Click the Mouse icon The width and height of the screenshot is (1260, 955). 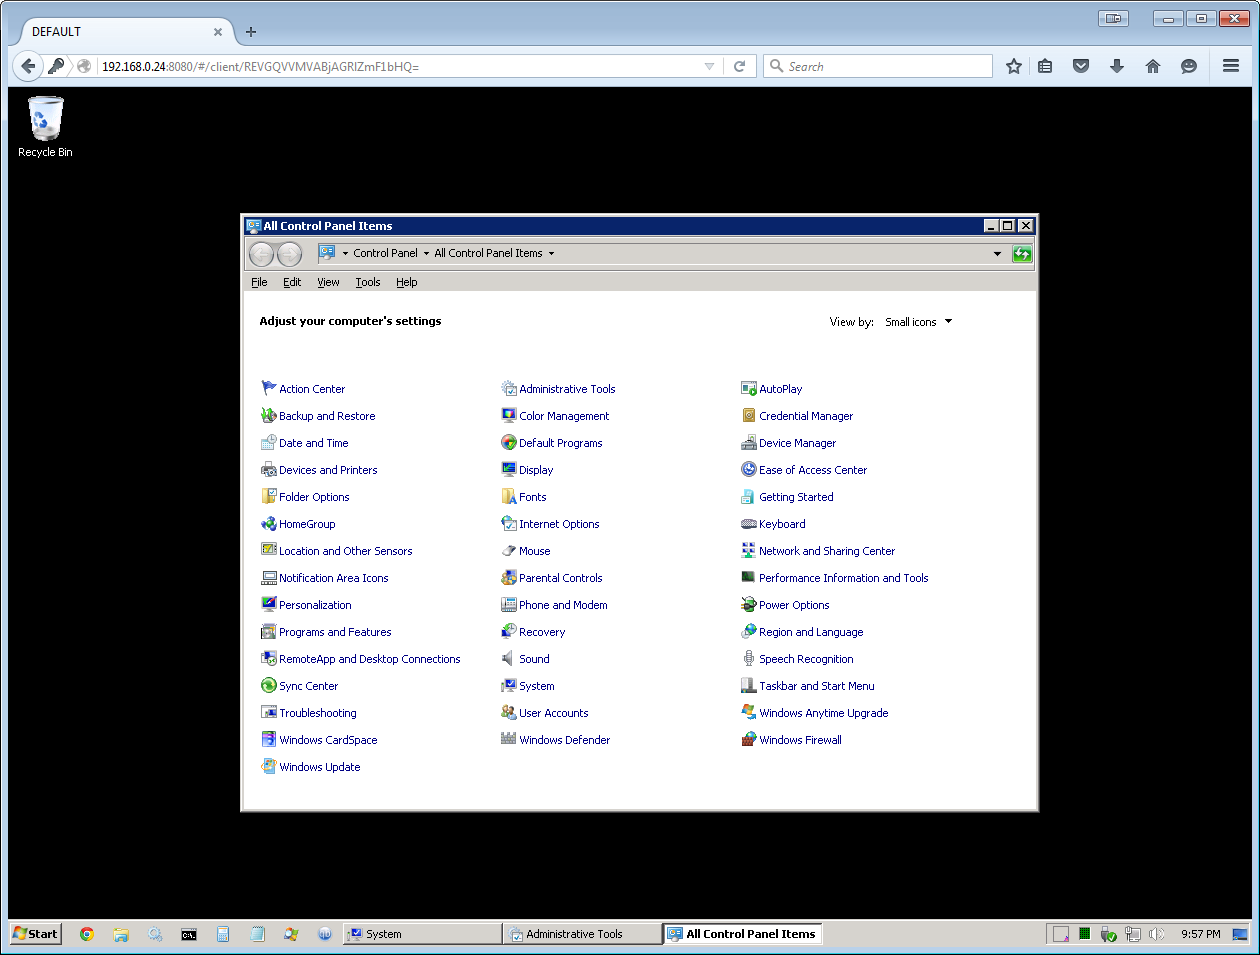click(x=508, y=550)
